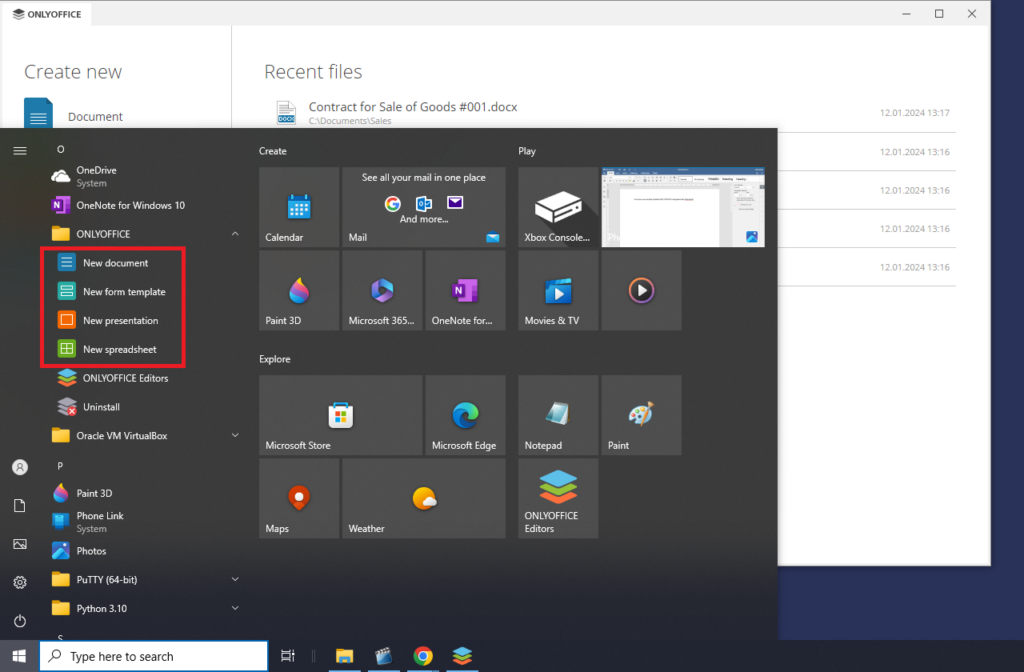Open ONLYOFFICE from the taskbar
Image resolution: width=1024 pixels, height=672 pixels.
click(x=462, y=657)
